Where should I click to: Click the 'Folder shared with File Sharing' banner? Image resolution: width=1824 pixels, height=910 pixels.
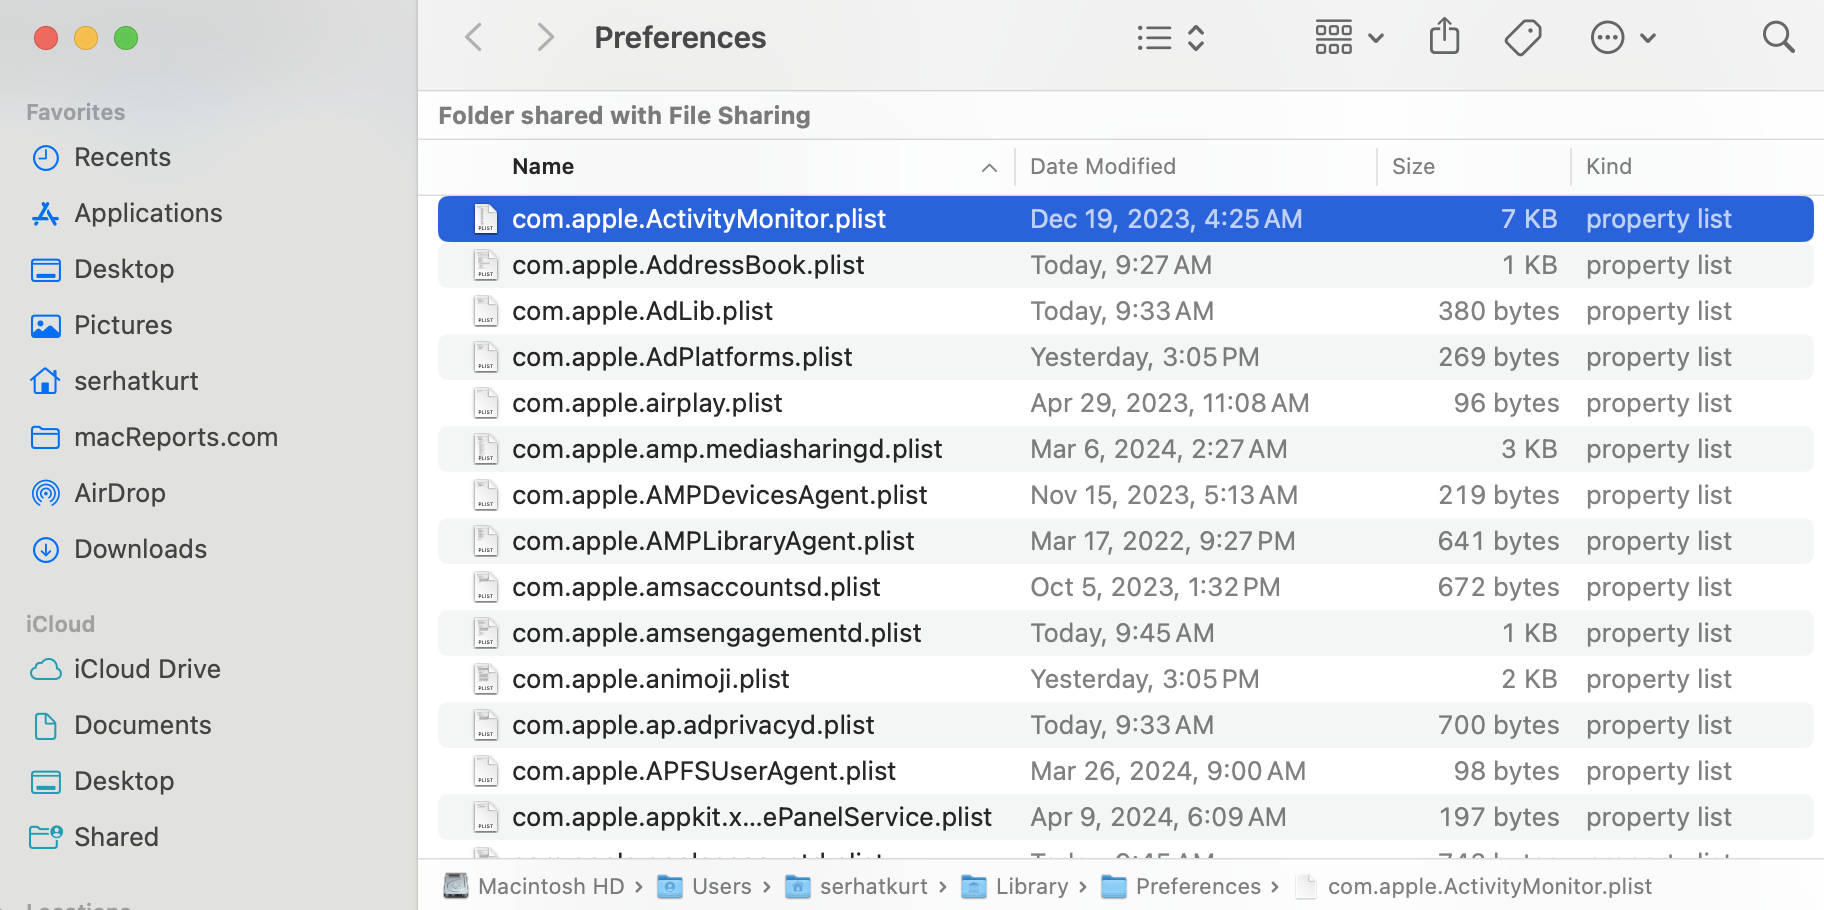point(624,116)
